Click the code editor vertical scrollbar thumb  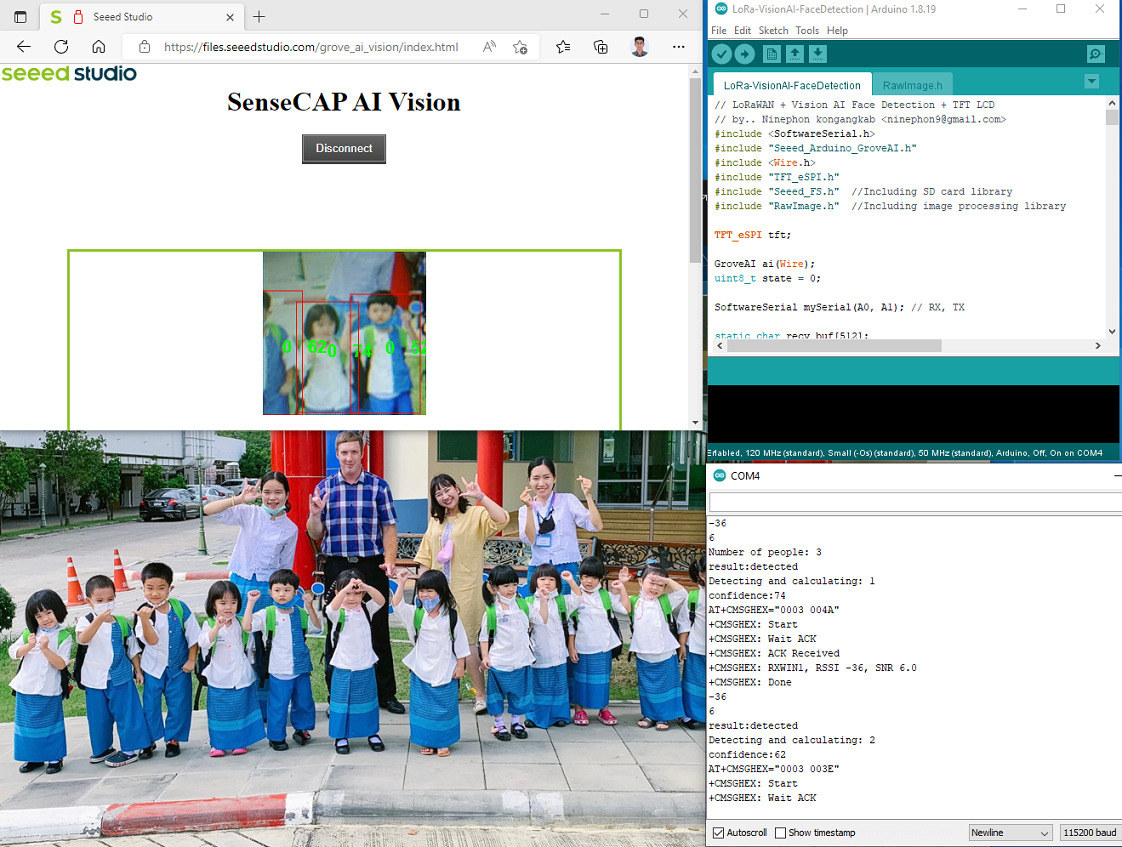(x=1111, y=117)
